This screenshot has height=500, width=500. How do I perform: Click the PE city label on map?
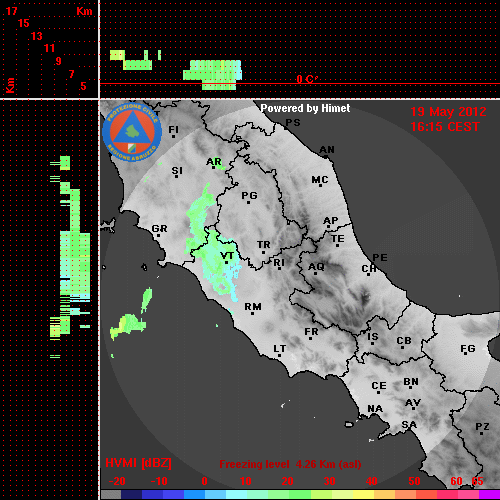[x=380, y=258]
